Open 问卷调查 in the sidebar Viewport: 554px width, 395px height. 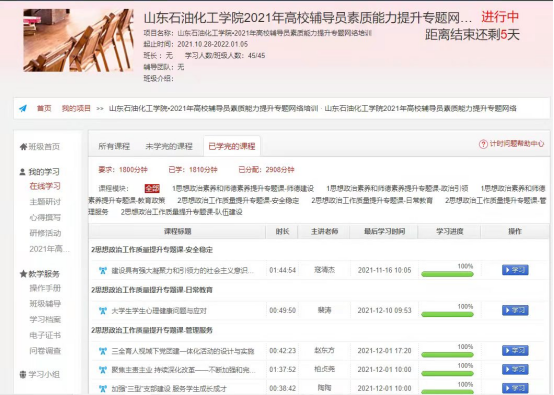45,350
